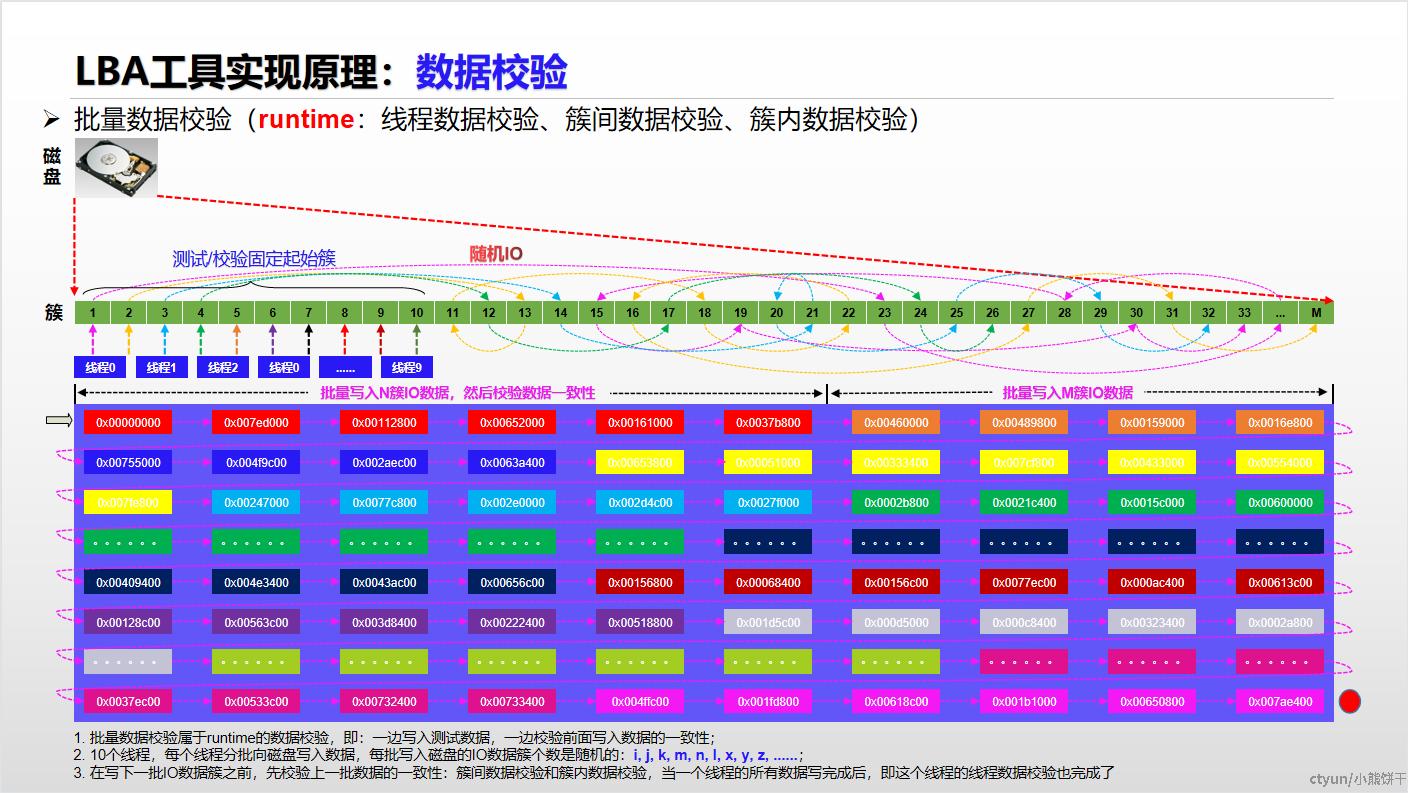Click the red block 0x007ed000
This screenshot has height=793, width=1408.
tap(256, 422)
